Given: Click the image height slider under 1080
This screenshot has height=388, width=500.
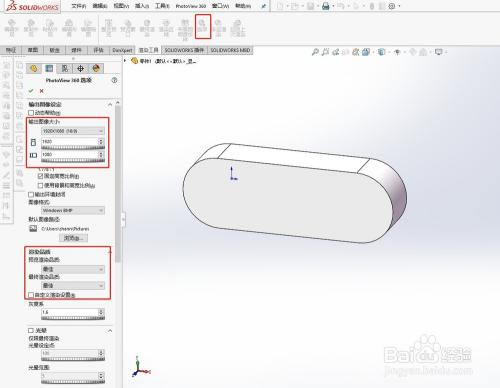Looking at the screenshot, I should (73, 161).
